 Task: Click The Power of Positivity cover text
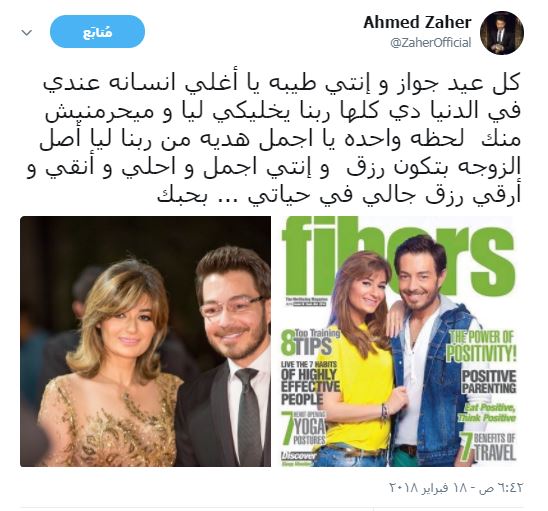[x=482, y=346]
